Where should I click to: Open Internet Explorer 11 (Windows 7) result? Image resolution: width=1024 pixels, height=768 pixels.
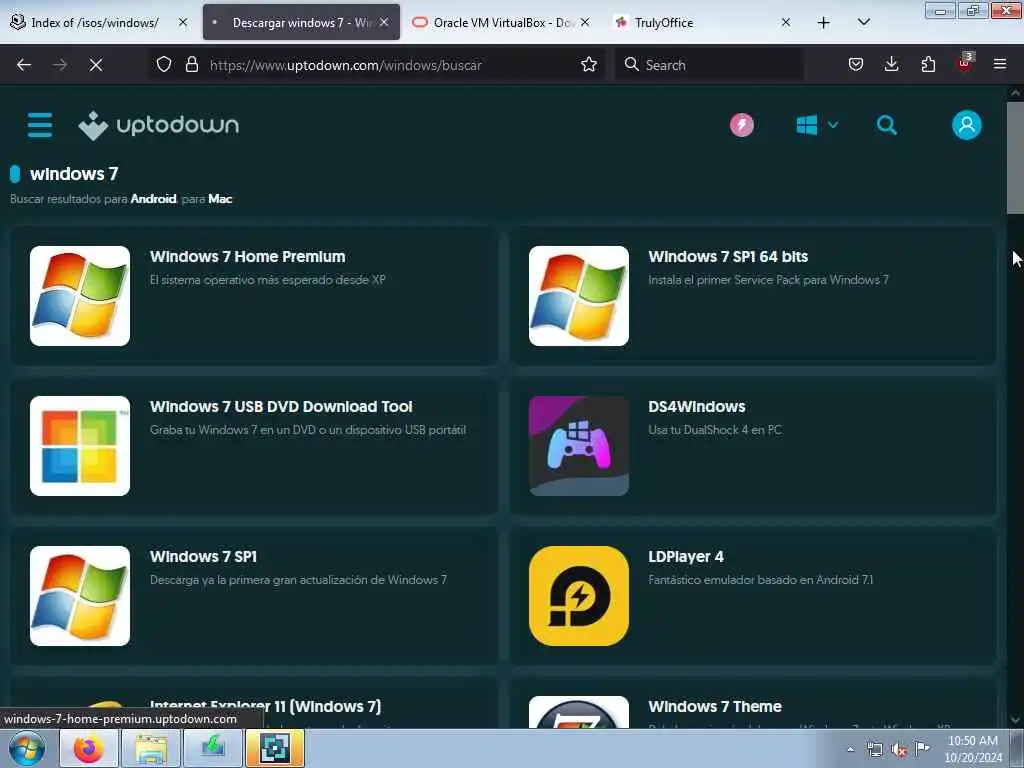click(265, 707)
